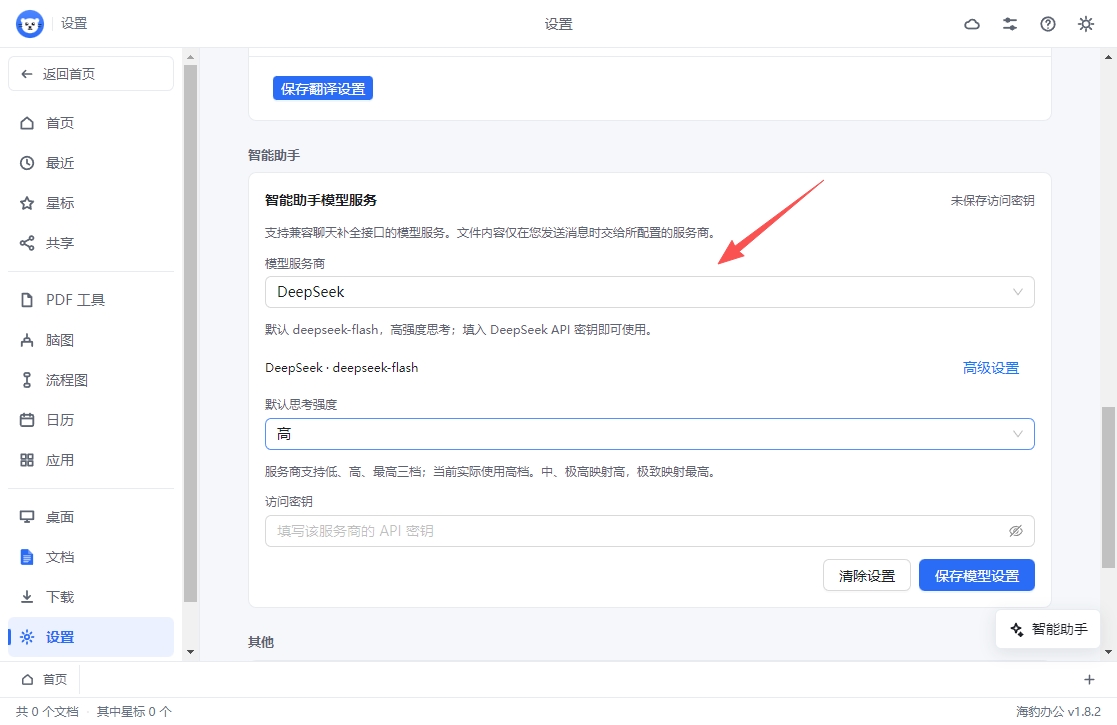Click the 清除设置 button
This screenshot has height=725, width=1117.
pos(866,575)
